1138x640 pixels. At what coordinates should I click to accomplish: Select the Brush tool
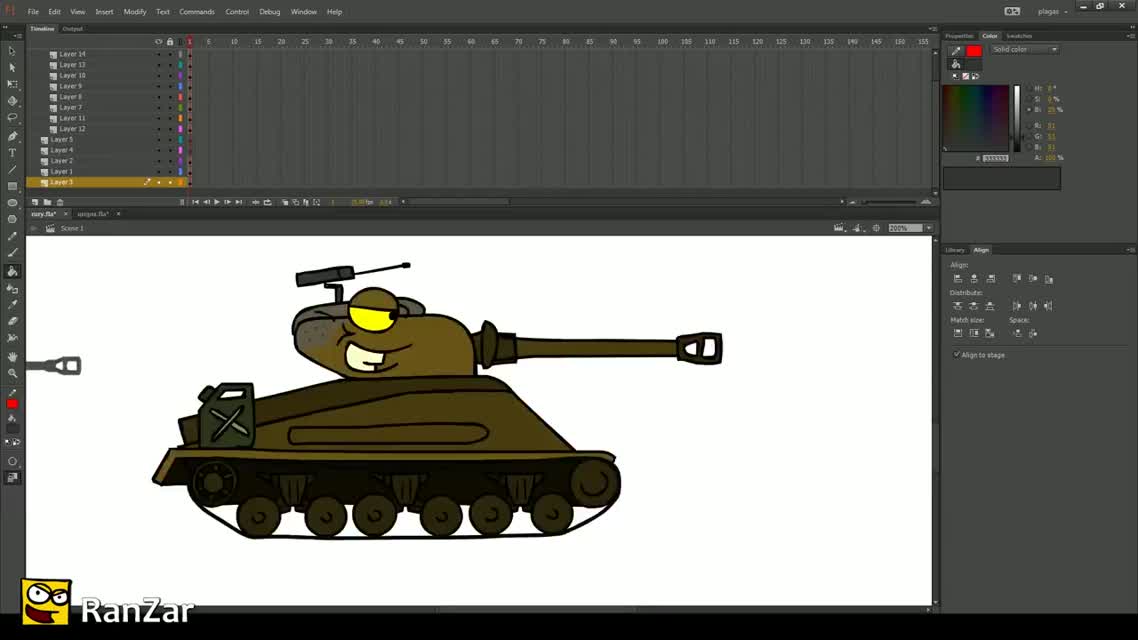[x=12, y=253]
